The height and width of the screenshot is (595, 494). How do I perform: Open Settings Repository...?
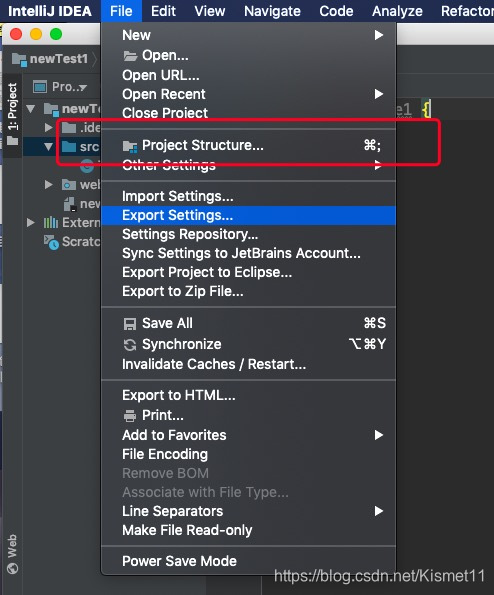[249, 234]
